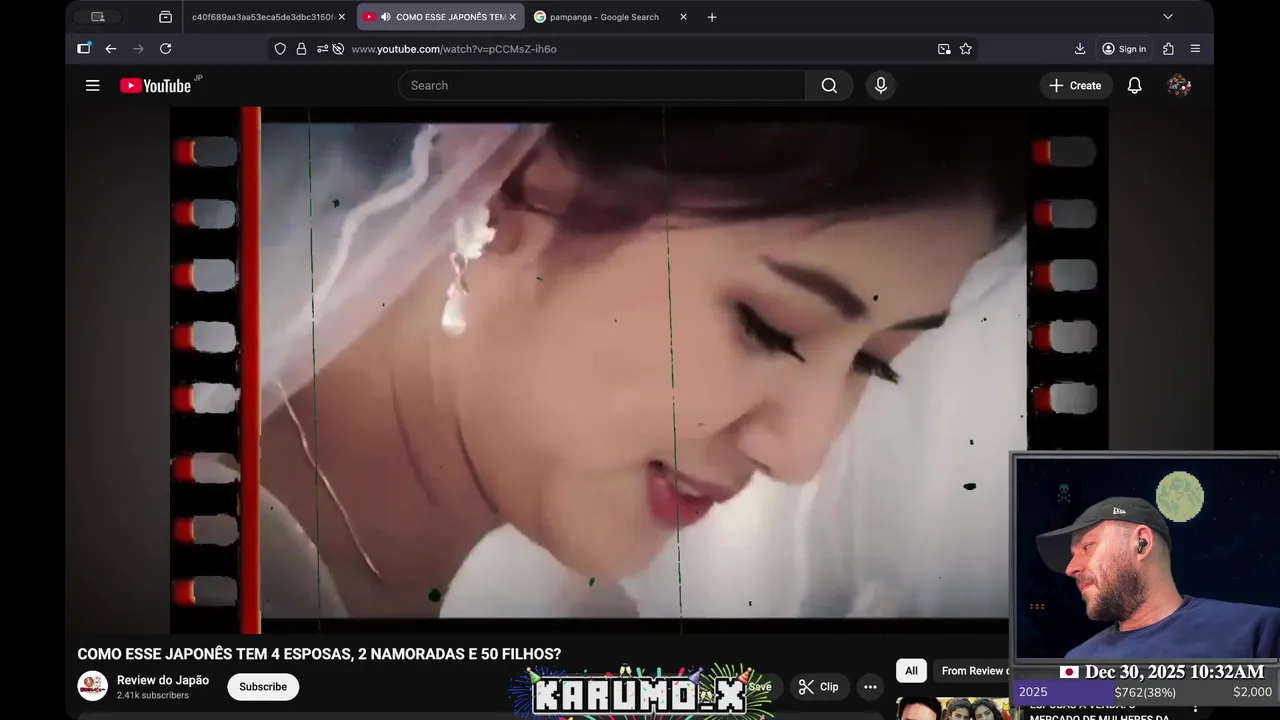Mute tab audio via speaker icon

tap(385, 17)
